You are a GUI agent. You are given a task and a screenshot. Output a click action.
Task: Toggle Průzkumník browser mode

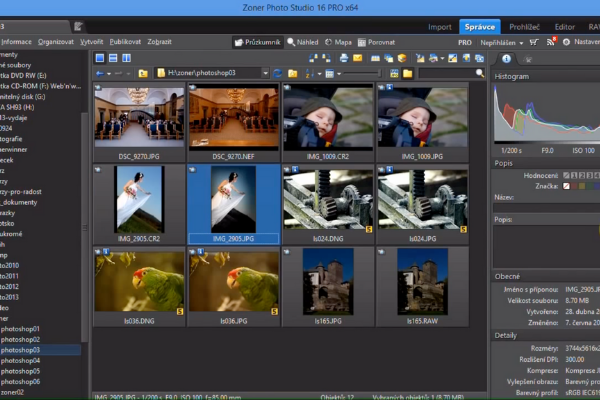click(258, 42)
